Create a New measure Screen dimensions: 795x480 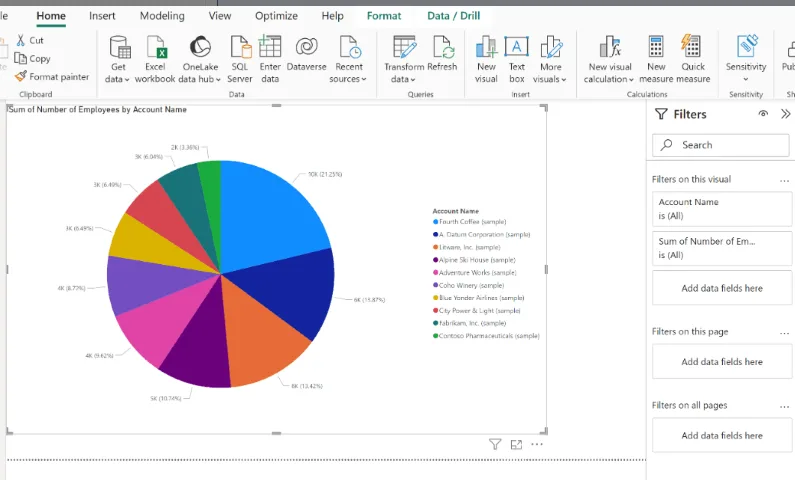[x=656, y=59]
